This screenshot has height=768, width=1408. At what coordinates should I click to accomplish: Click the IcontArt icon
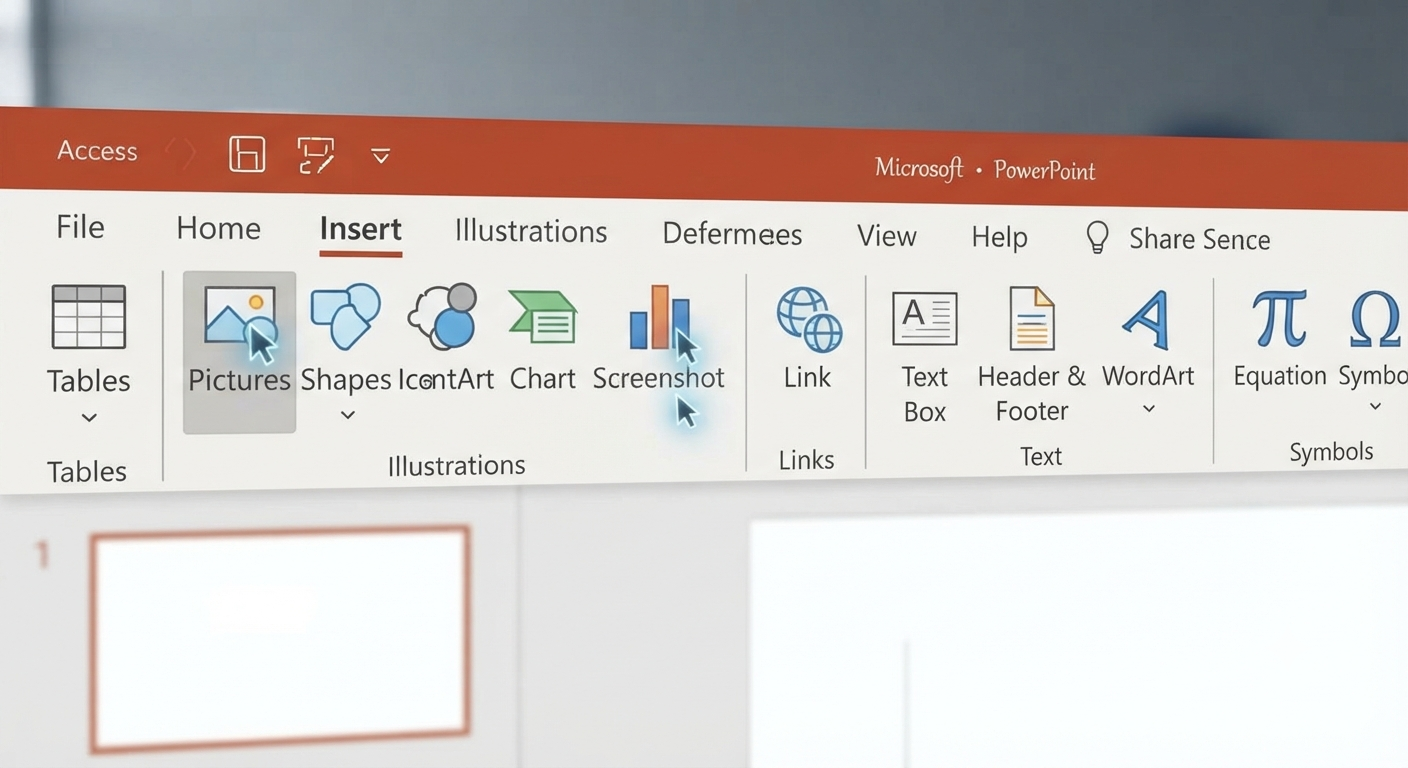[x=443, y=316]
